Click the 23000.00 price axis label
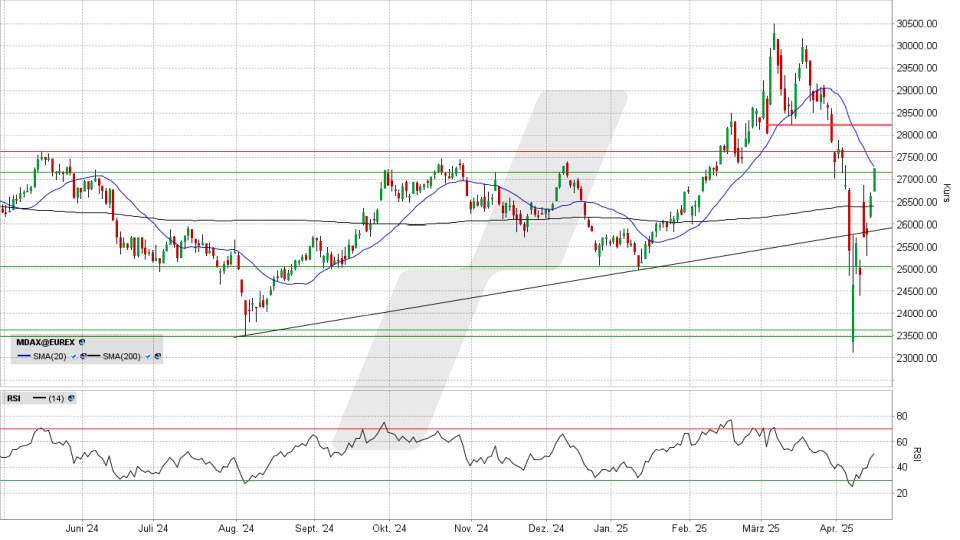The height and width of the screenshot is (540, 960). (x=916, y=358)
